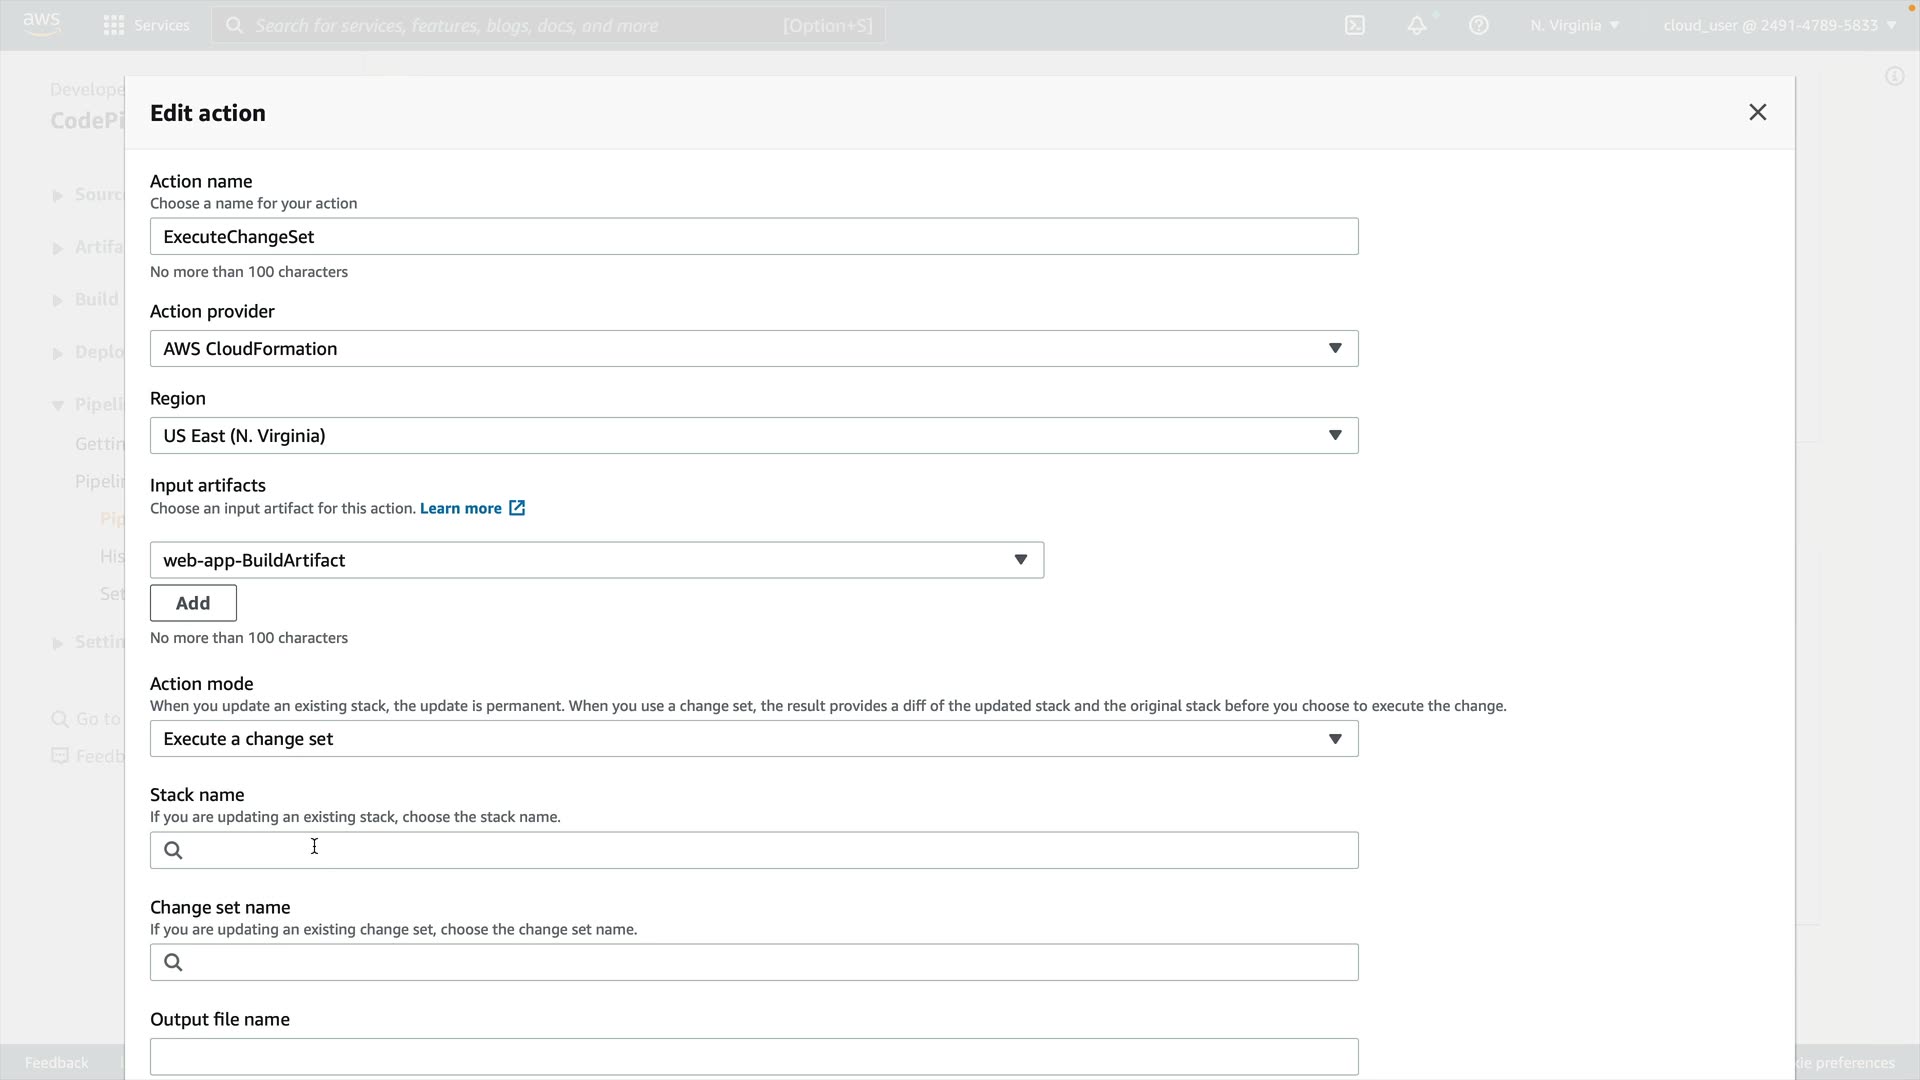Screen dimensions: 1920x1080
Task: Click the external link icon beside Learn more
Action: 517,508
